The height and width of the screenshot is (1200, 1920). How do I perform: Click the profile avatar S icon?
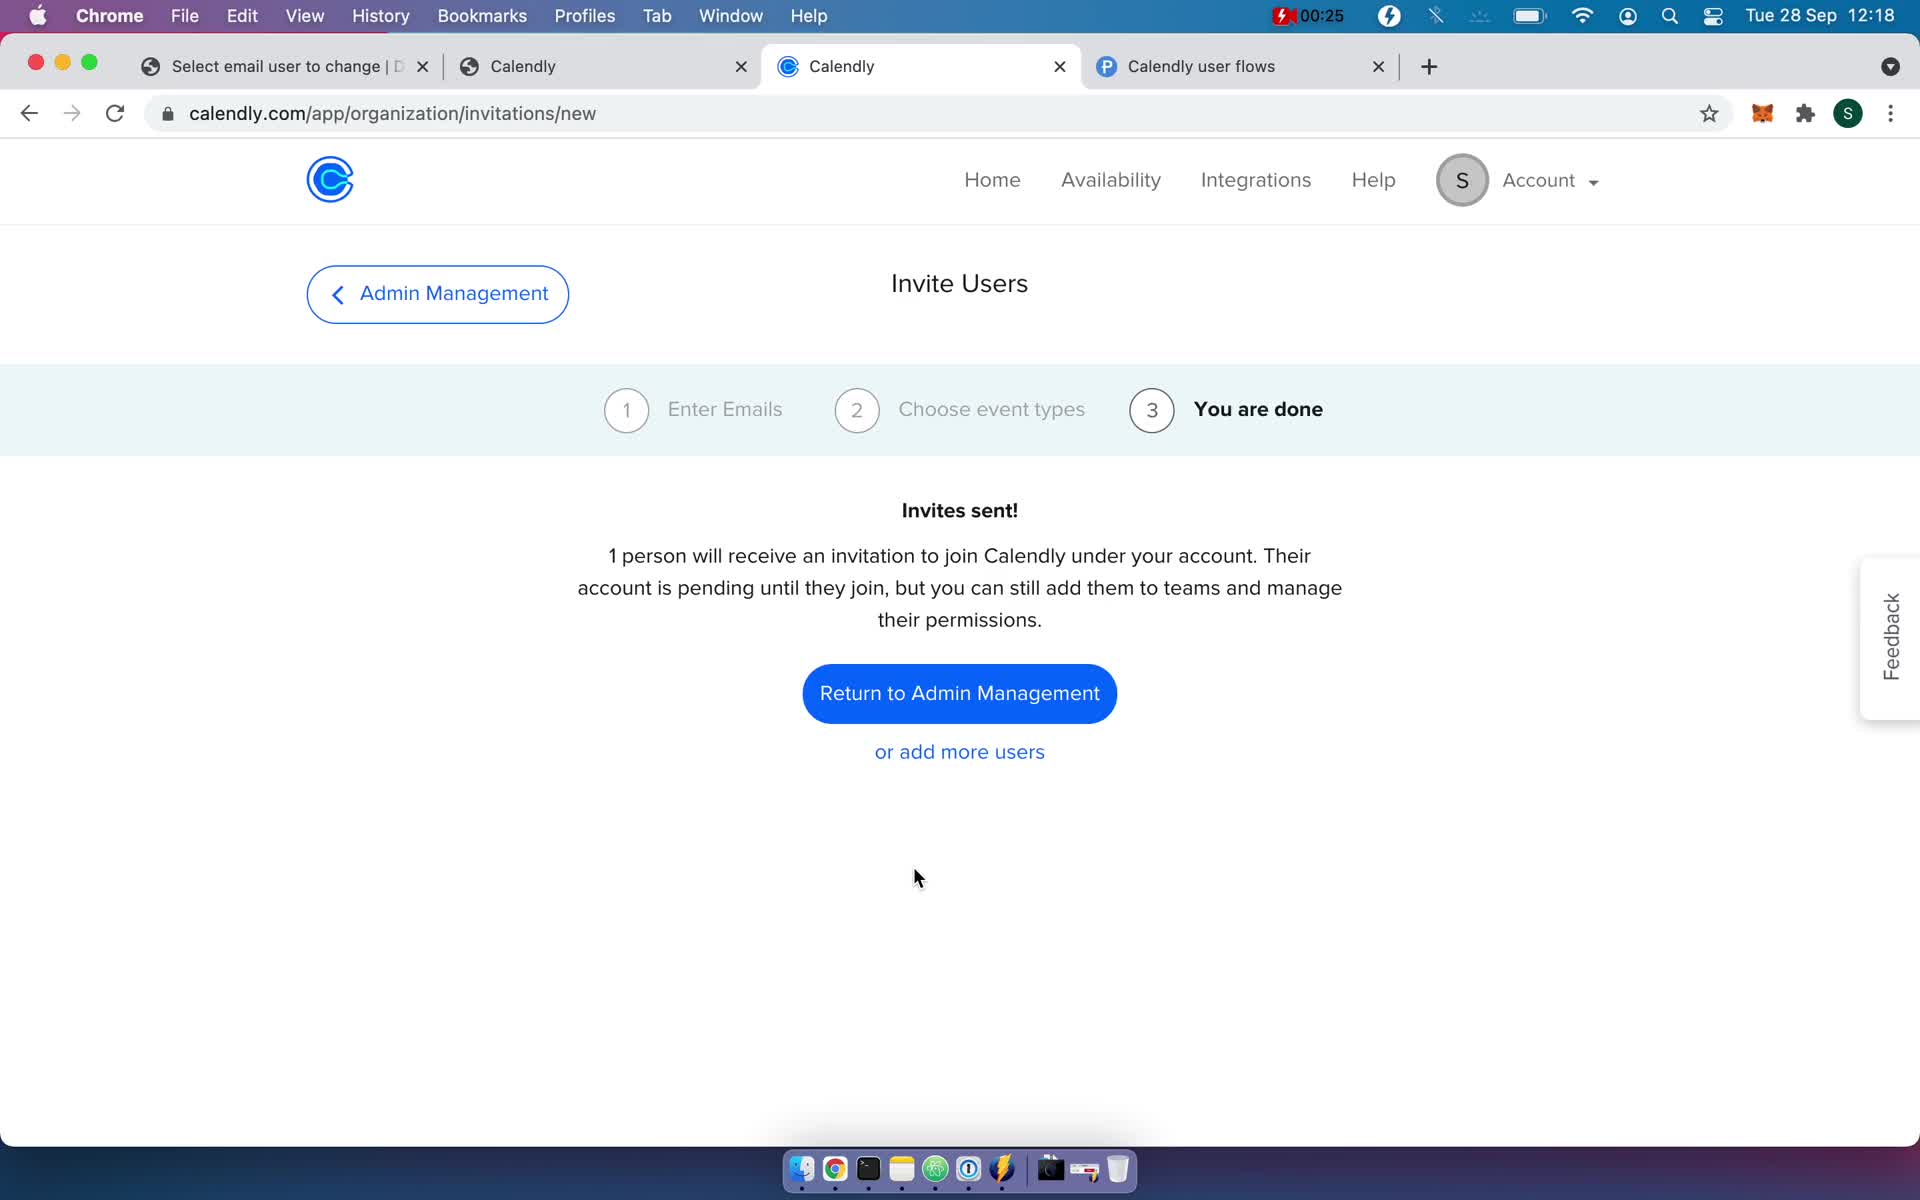click(x=1461, y=180)
